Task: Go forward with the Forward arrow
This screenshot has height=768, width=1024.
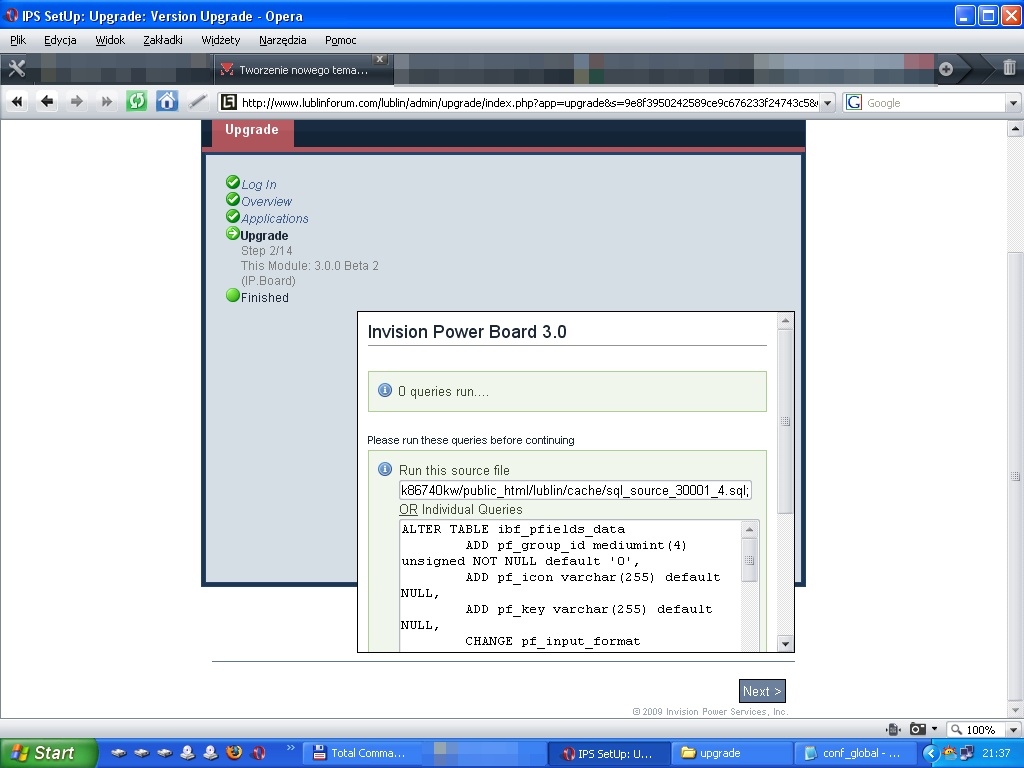Action: point(76,102)
